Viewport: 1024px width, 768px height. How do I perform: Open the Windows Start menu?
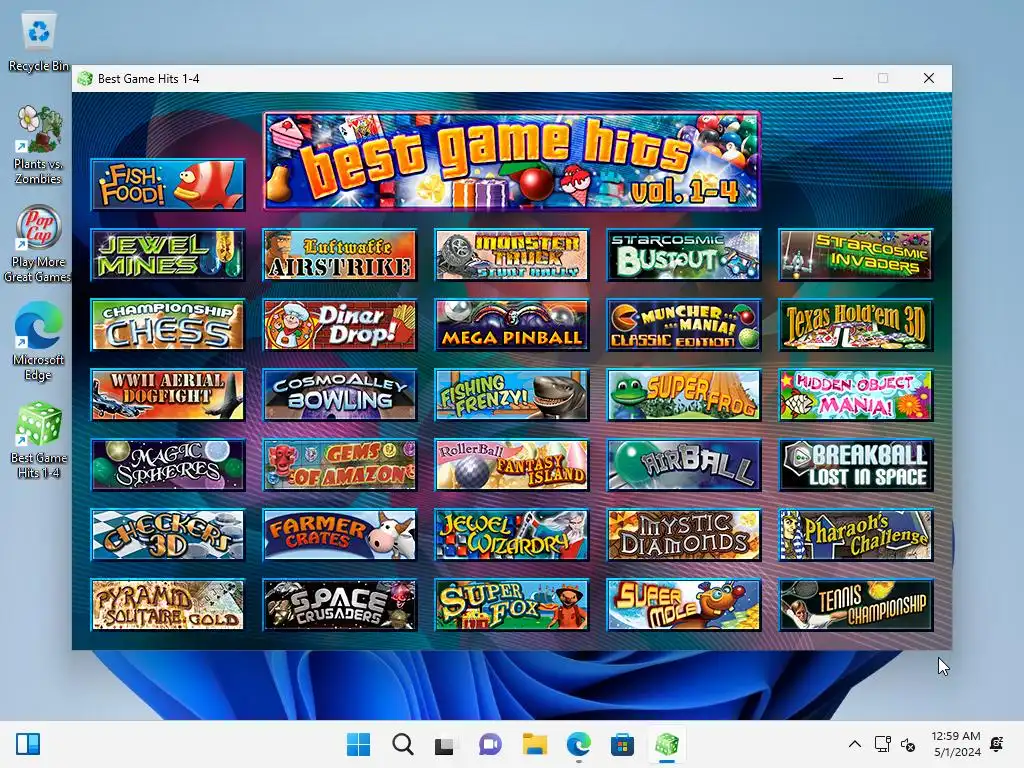pos(359,744)
